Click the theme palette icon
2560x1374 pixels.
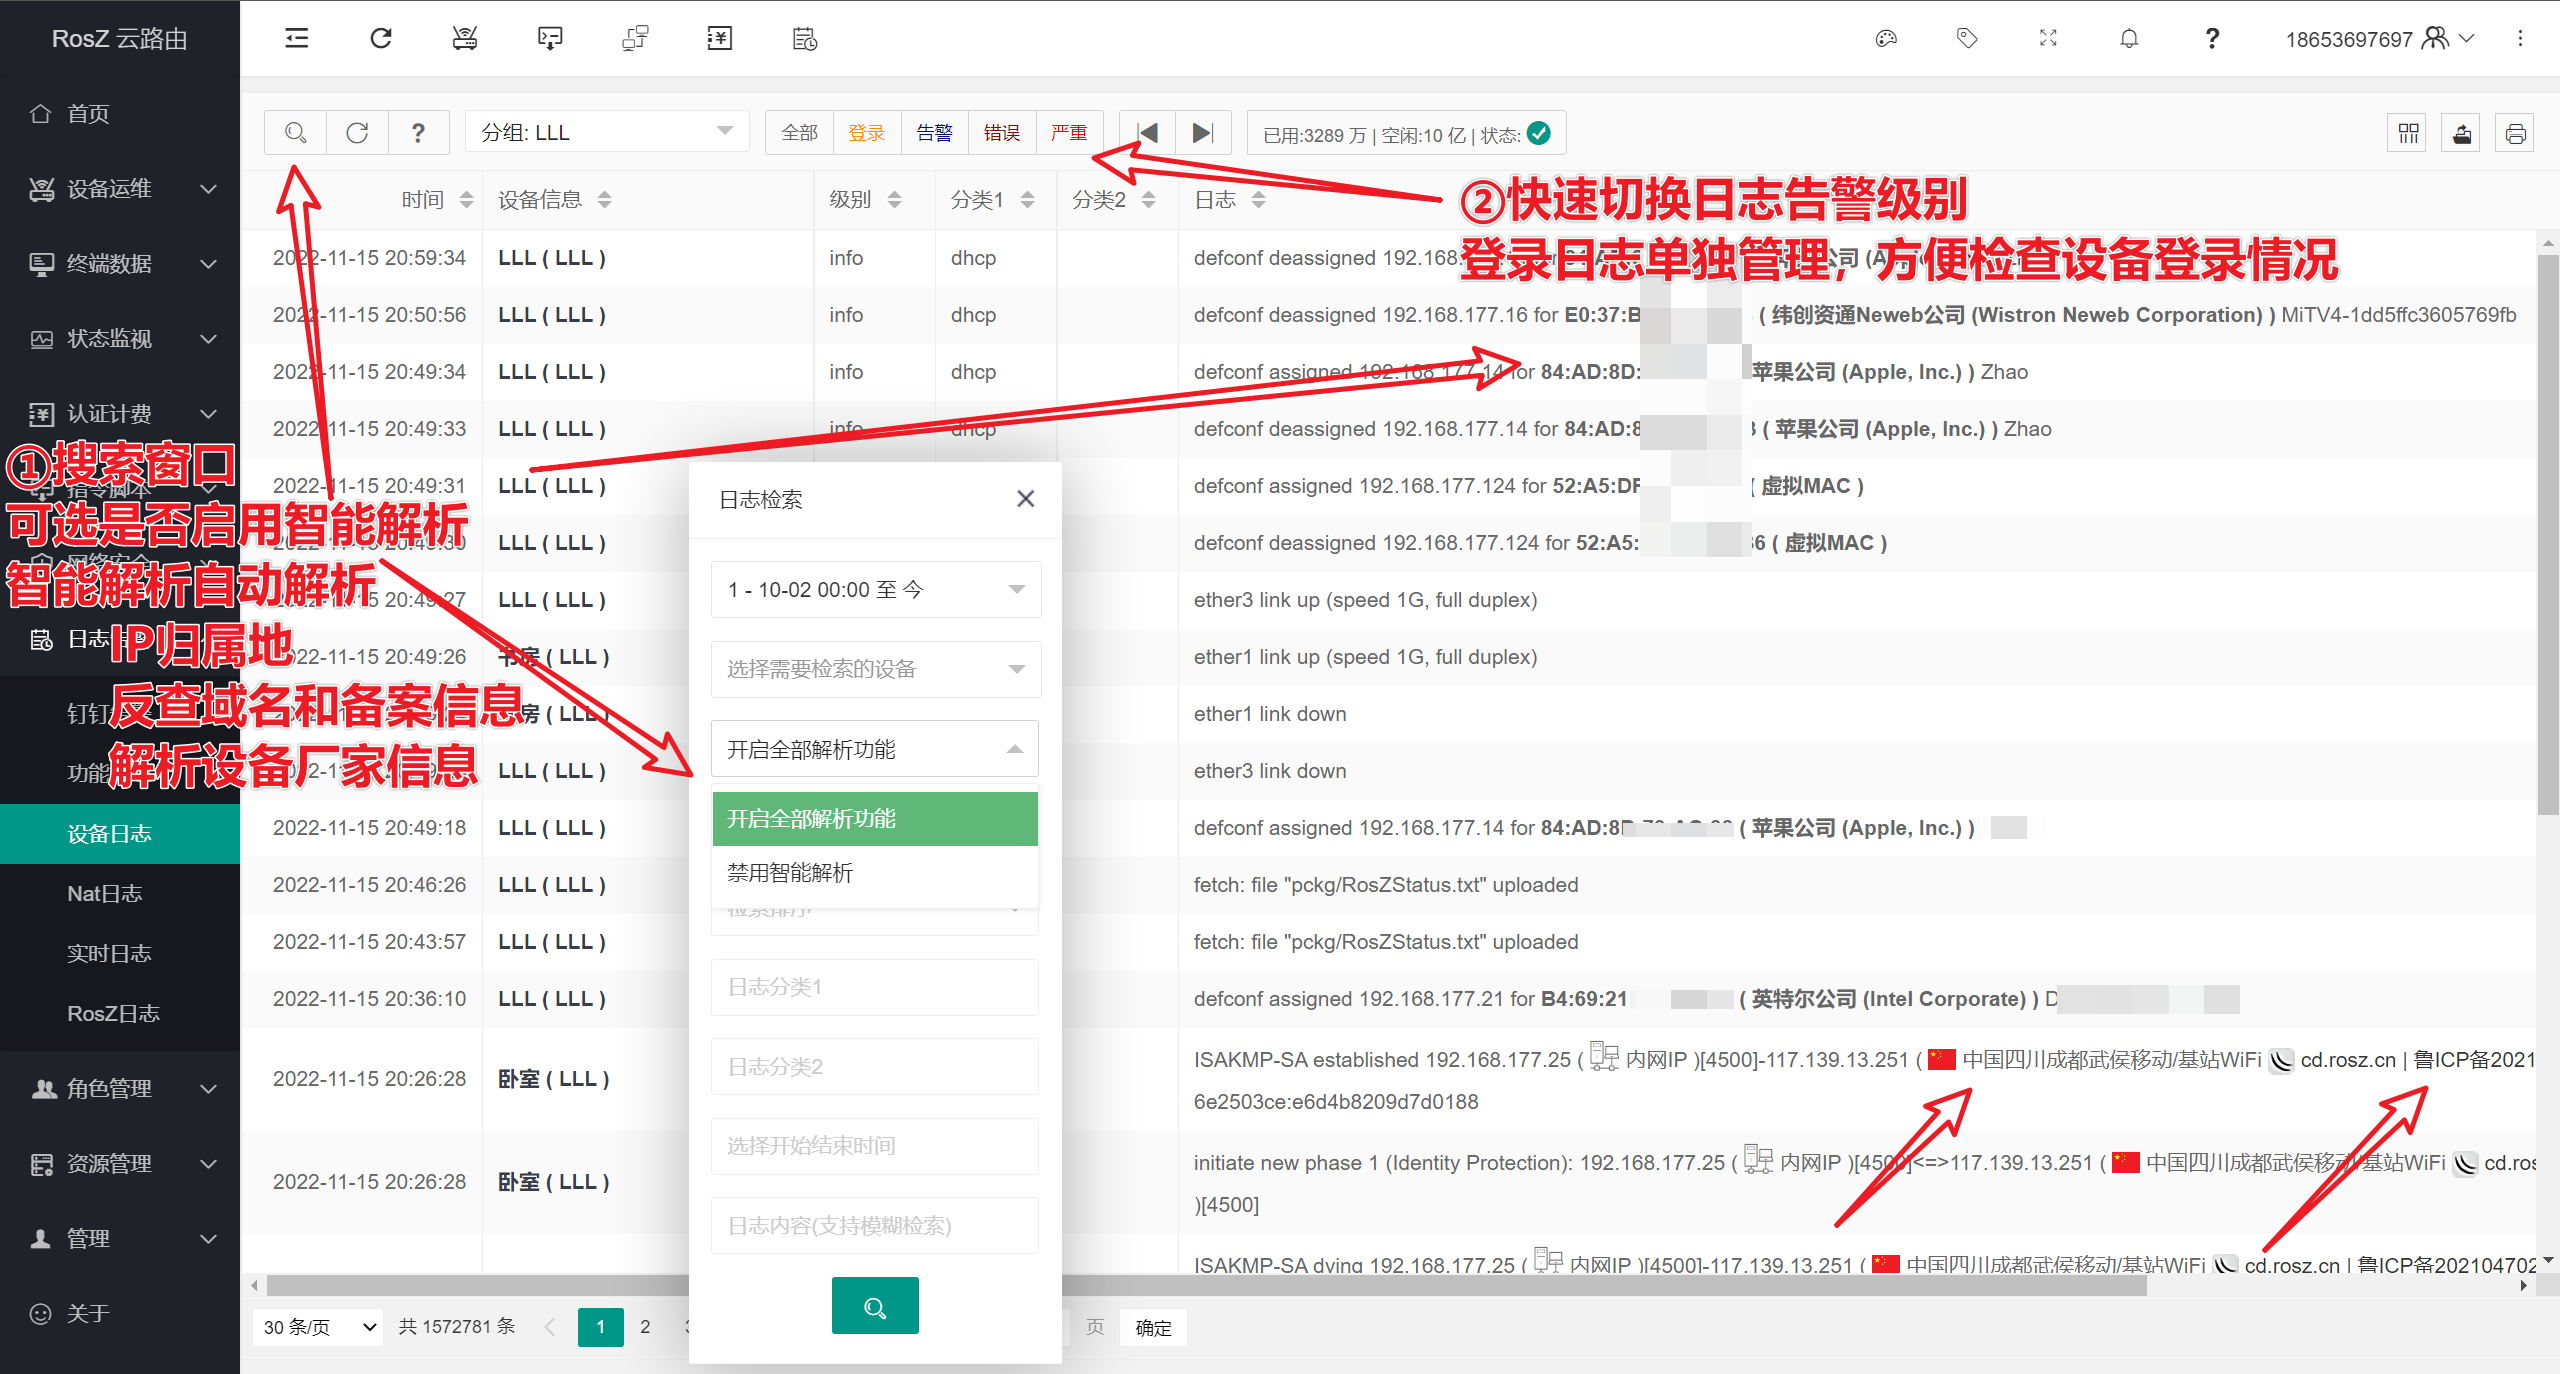tap(1886, 39)
